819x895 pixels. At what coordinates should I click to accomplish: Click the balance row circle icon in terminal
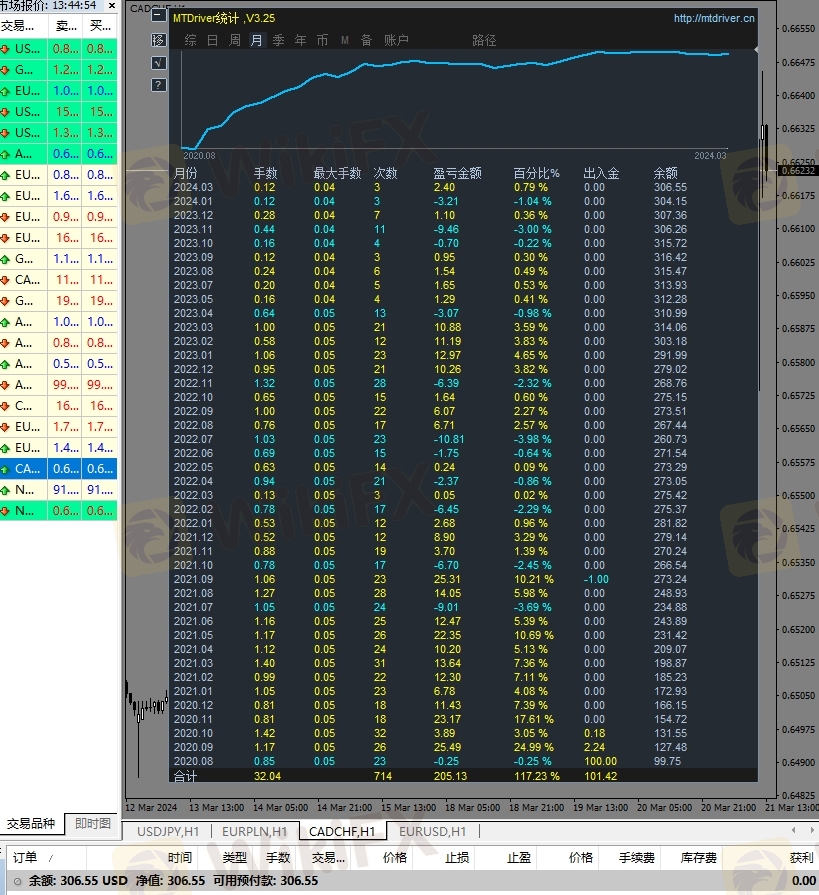pyautogui.click(x=17, y=881)
